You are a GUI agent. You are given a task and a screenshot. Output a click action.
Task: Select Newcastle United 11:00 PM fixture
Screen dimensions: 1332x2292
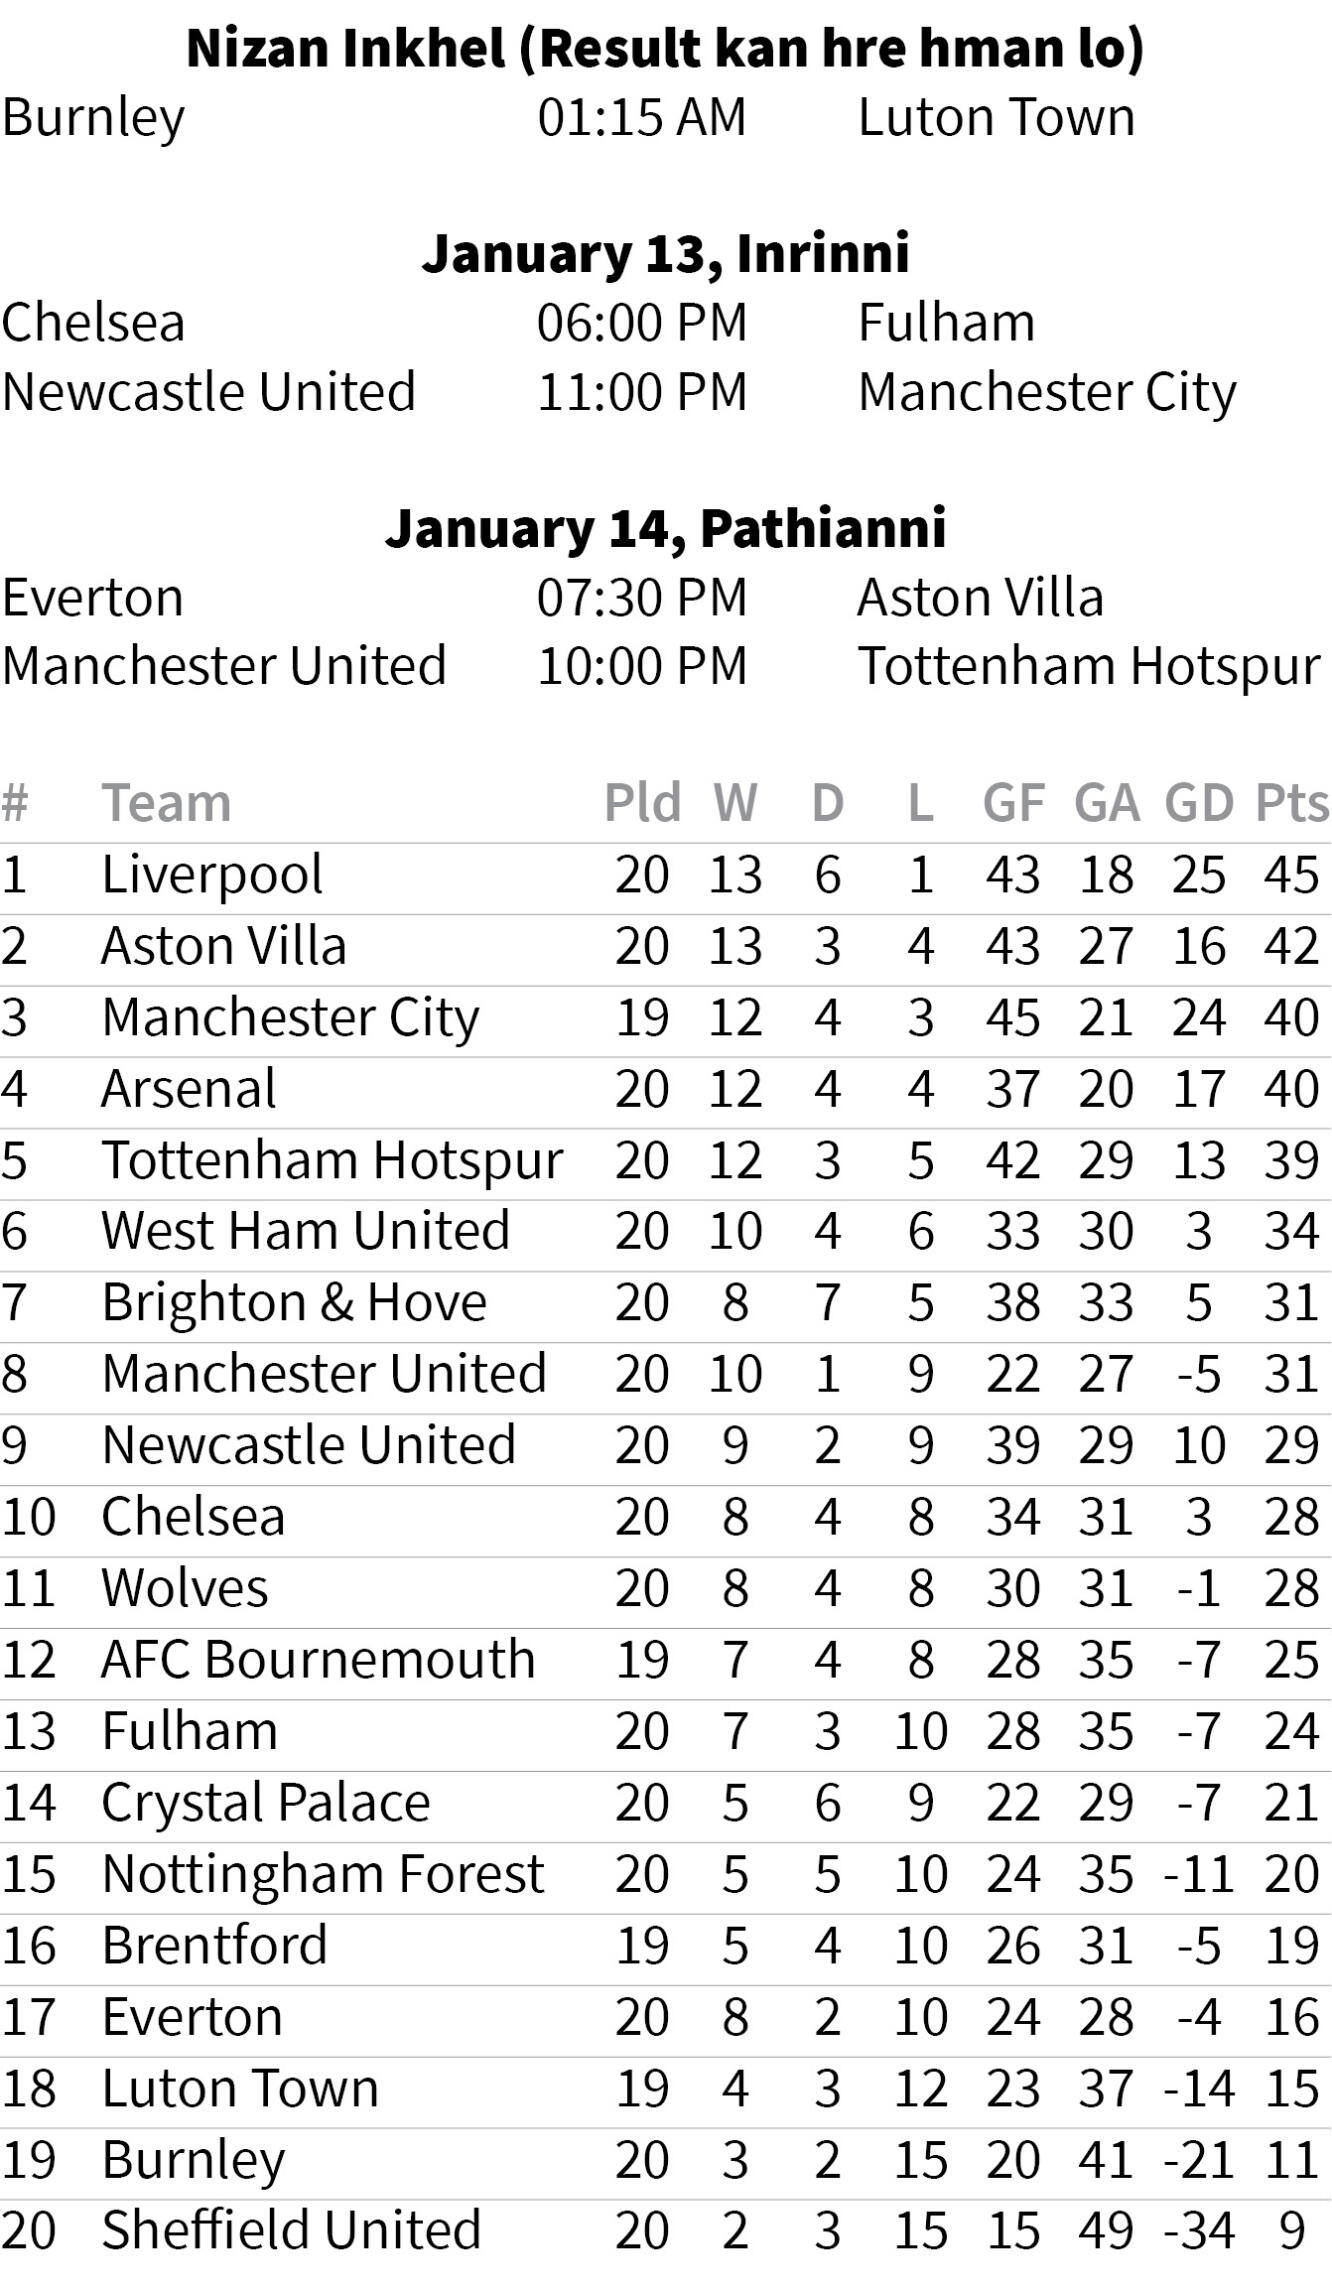tap(642, 392)
